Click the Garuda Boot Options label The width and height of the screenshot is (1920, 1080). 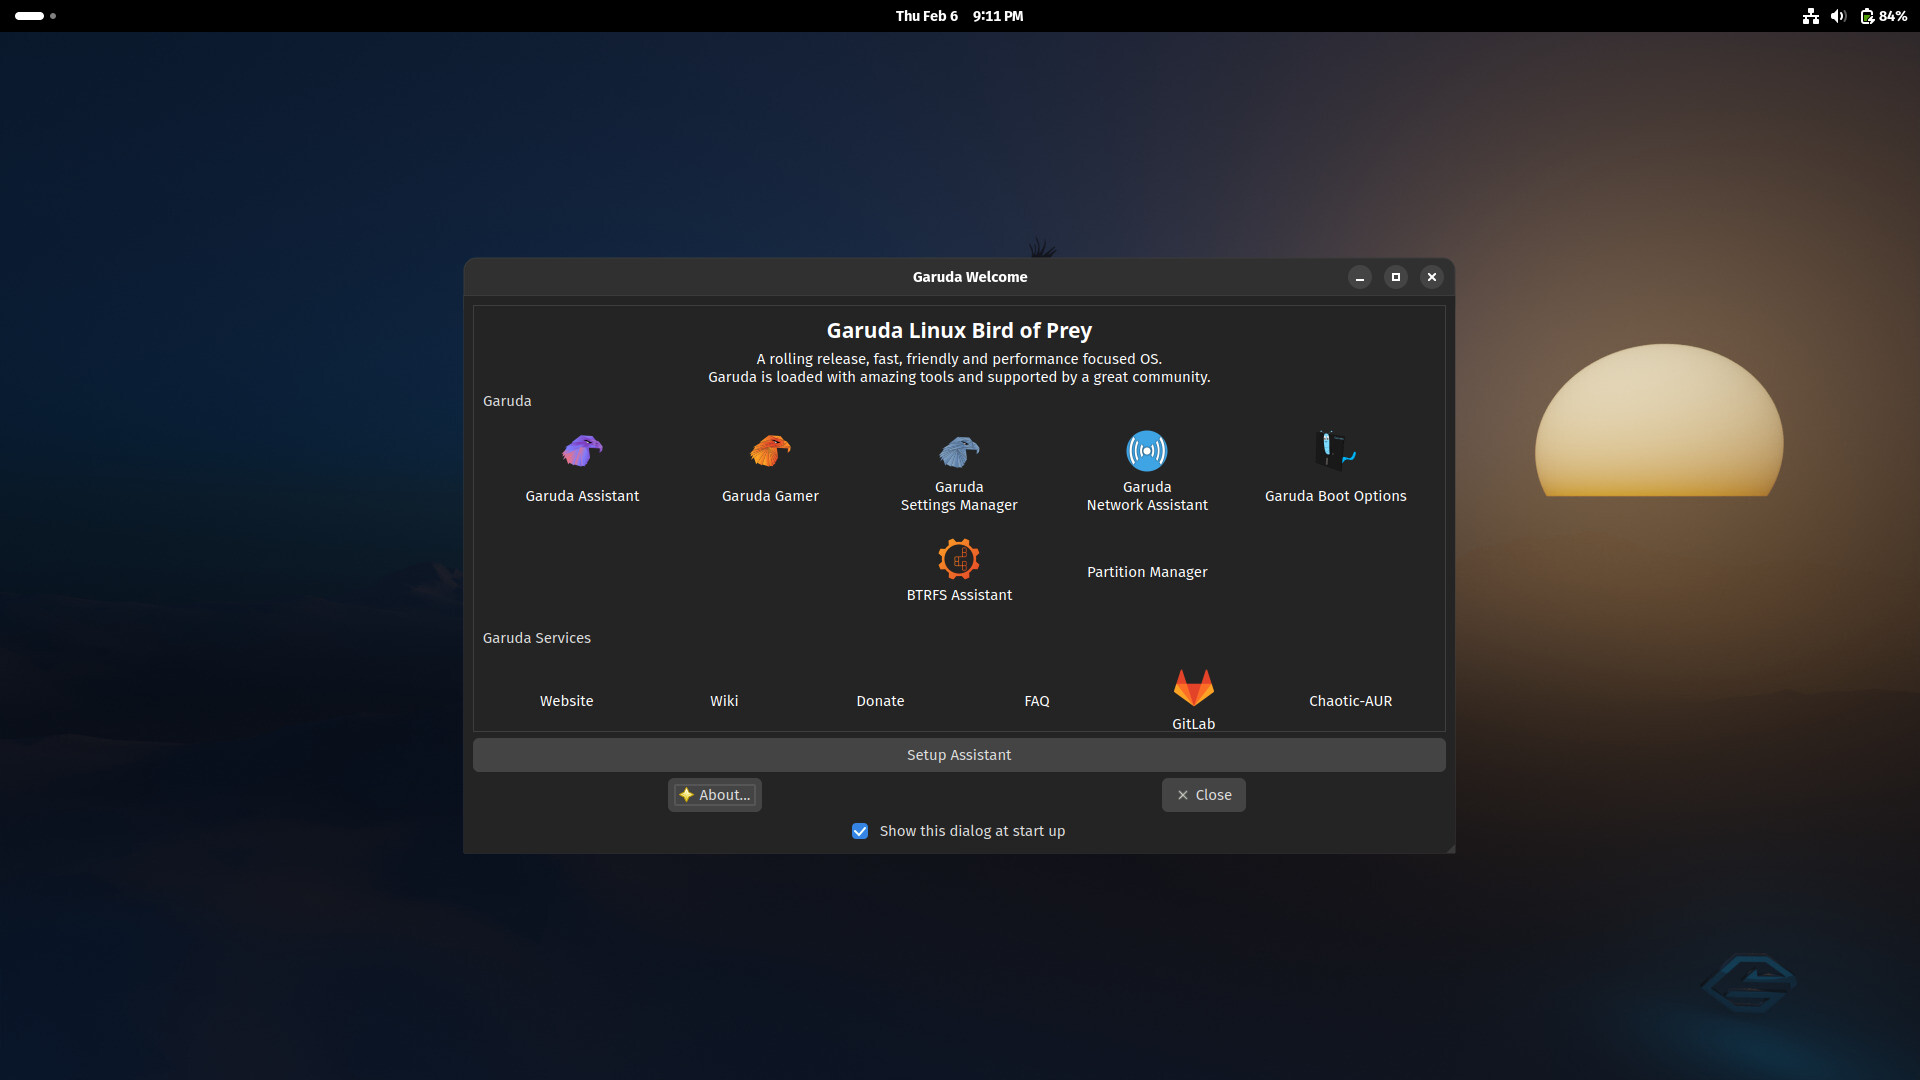click(1335, 496)
